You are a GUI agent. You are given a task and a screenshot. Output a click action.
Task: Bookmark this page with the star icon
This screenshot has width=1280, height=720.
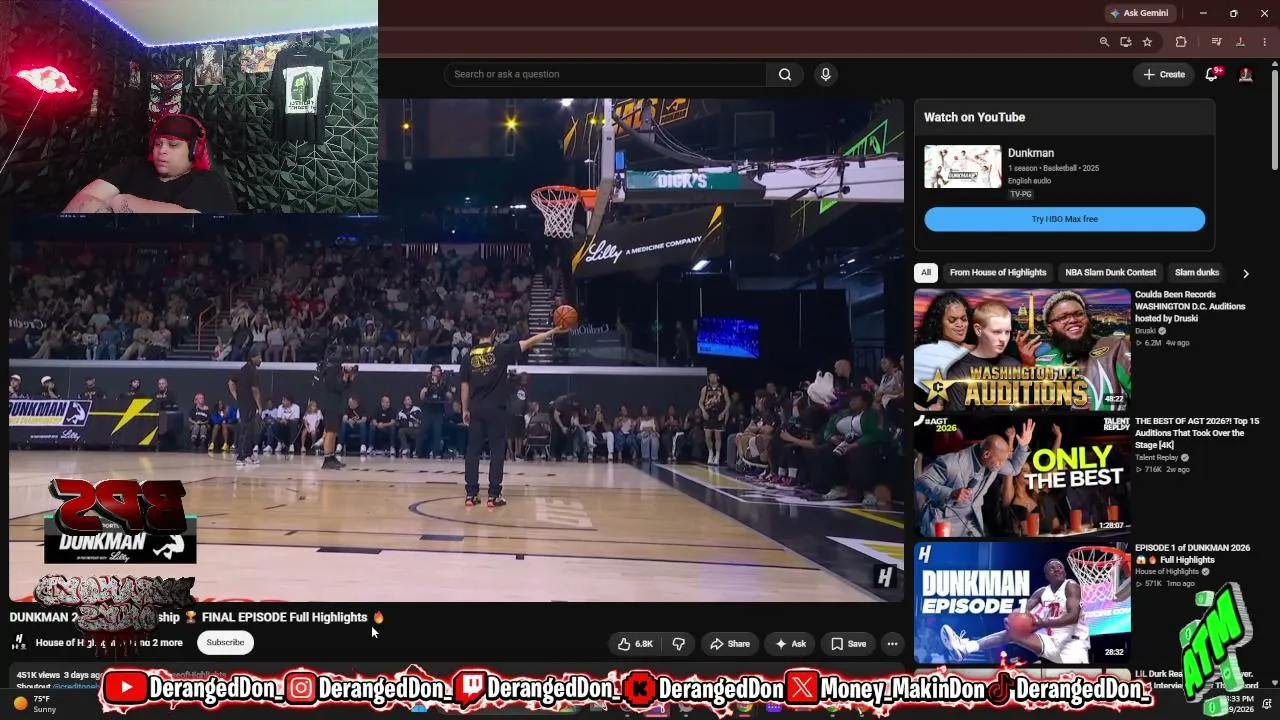[1147, 42]
